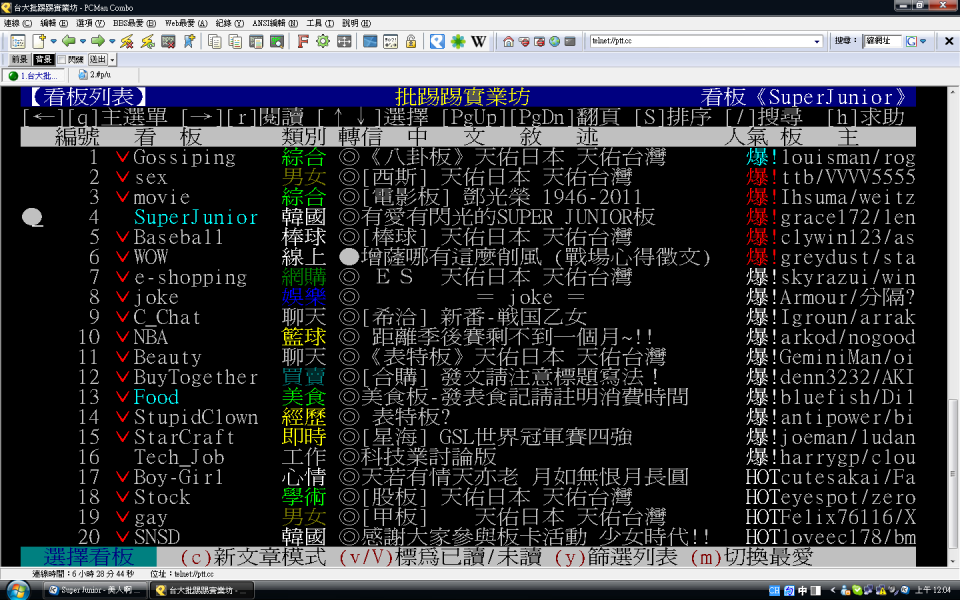Click the blue PCMan speech-bubble icon
Viewport: 960px width, 600px height.
(437, 42)
